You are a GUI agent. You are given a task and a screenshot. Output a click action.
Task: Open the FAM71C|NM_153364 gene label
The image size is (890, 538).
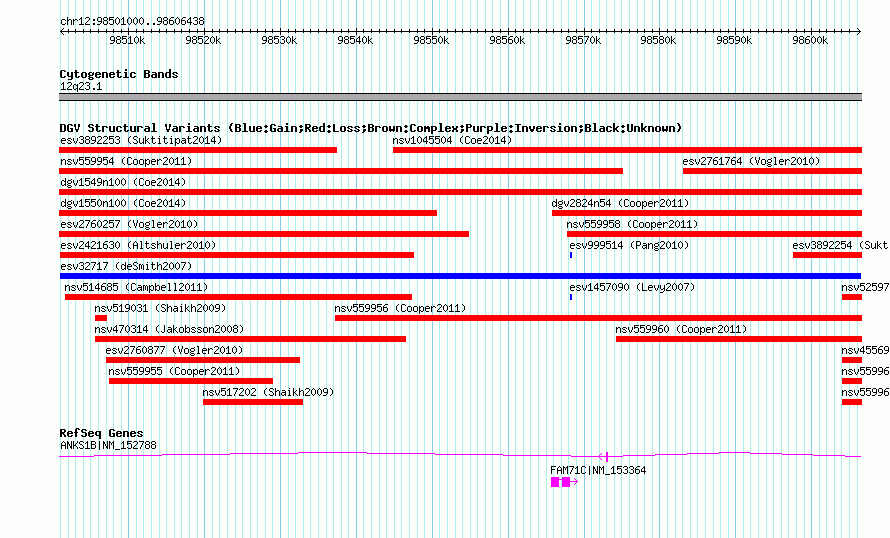[598, 470]
